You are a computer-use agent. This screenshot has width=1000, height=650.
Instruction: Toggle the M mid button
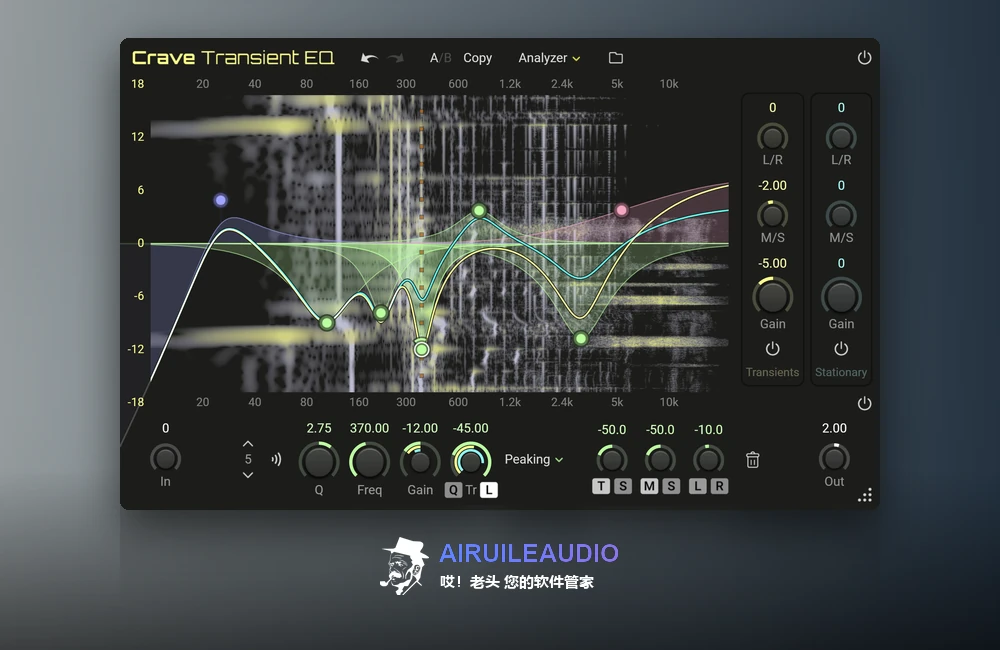click(x=649, y=486)
